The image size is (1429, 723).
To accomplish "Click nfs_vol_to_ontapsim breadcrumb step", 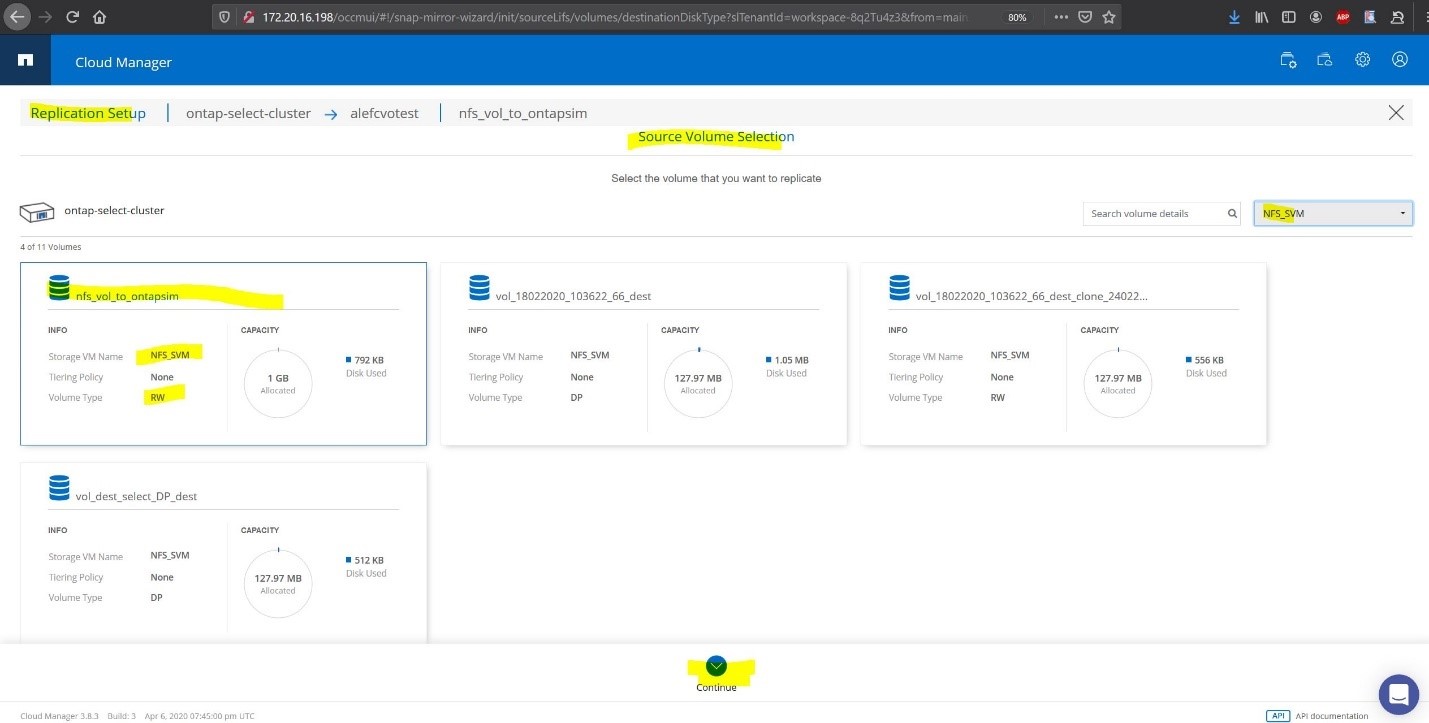I will point(523,113).
